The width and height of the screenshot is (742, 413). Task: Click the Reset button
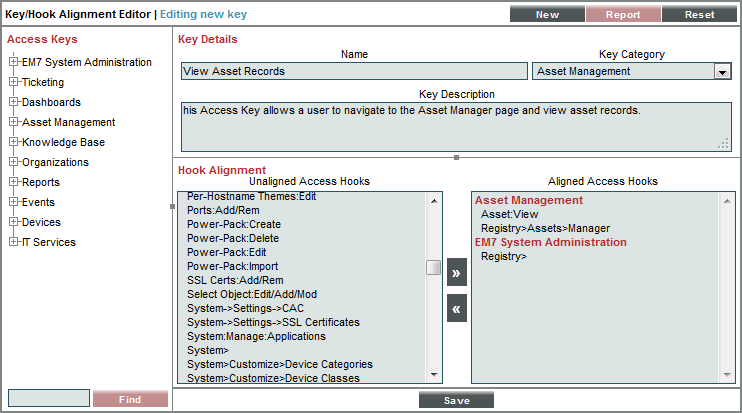point(699,14)
